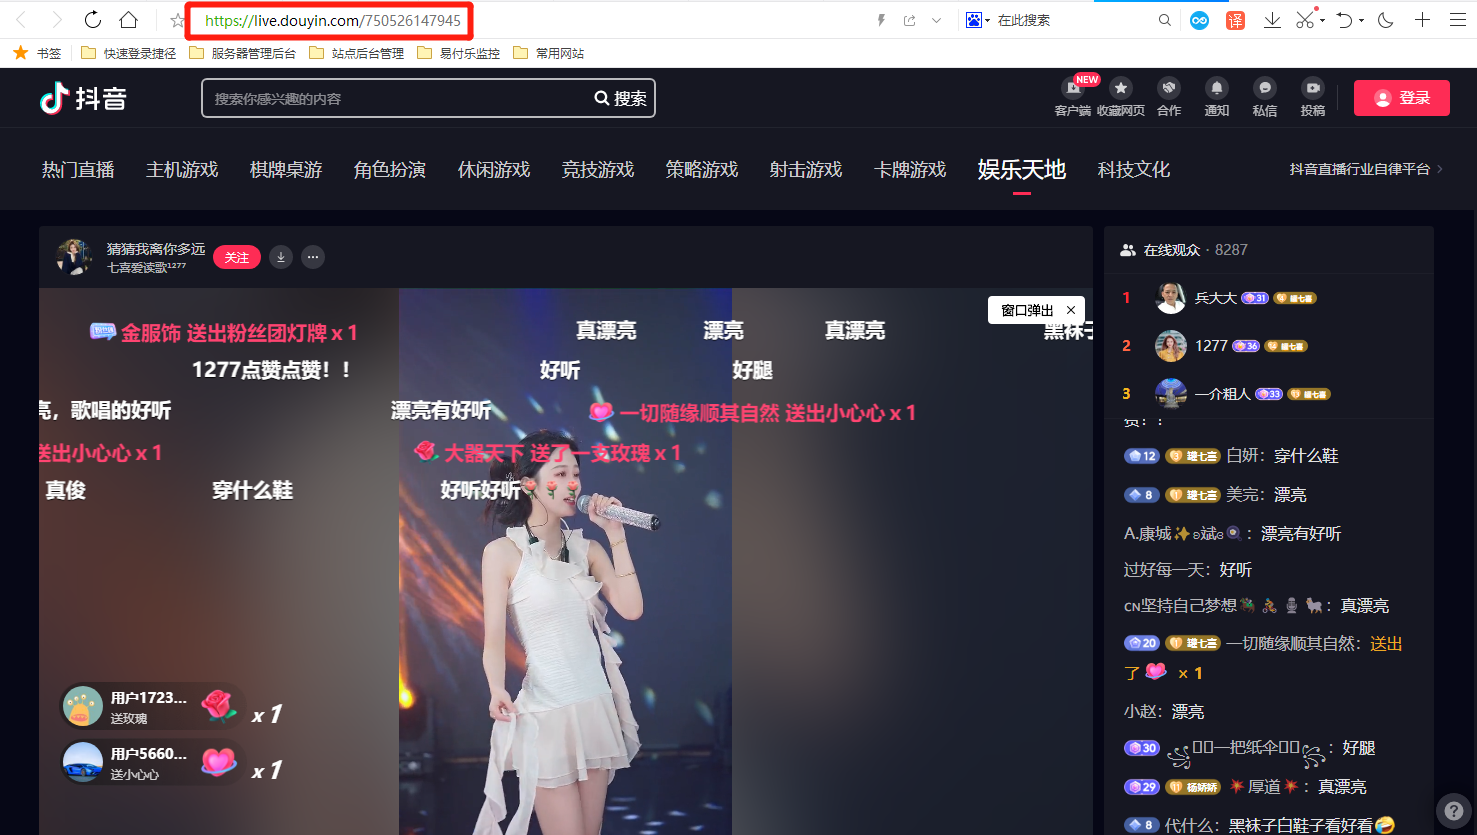Click the Douyin search input field

[395, 99]
